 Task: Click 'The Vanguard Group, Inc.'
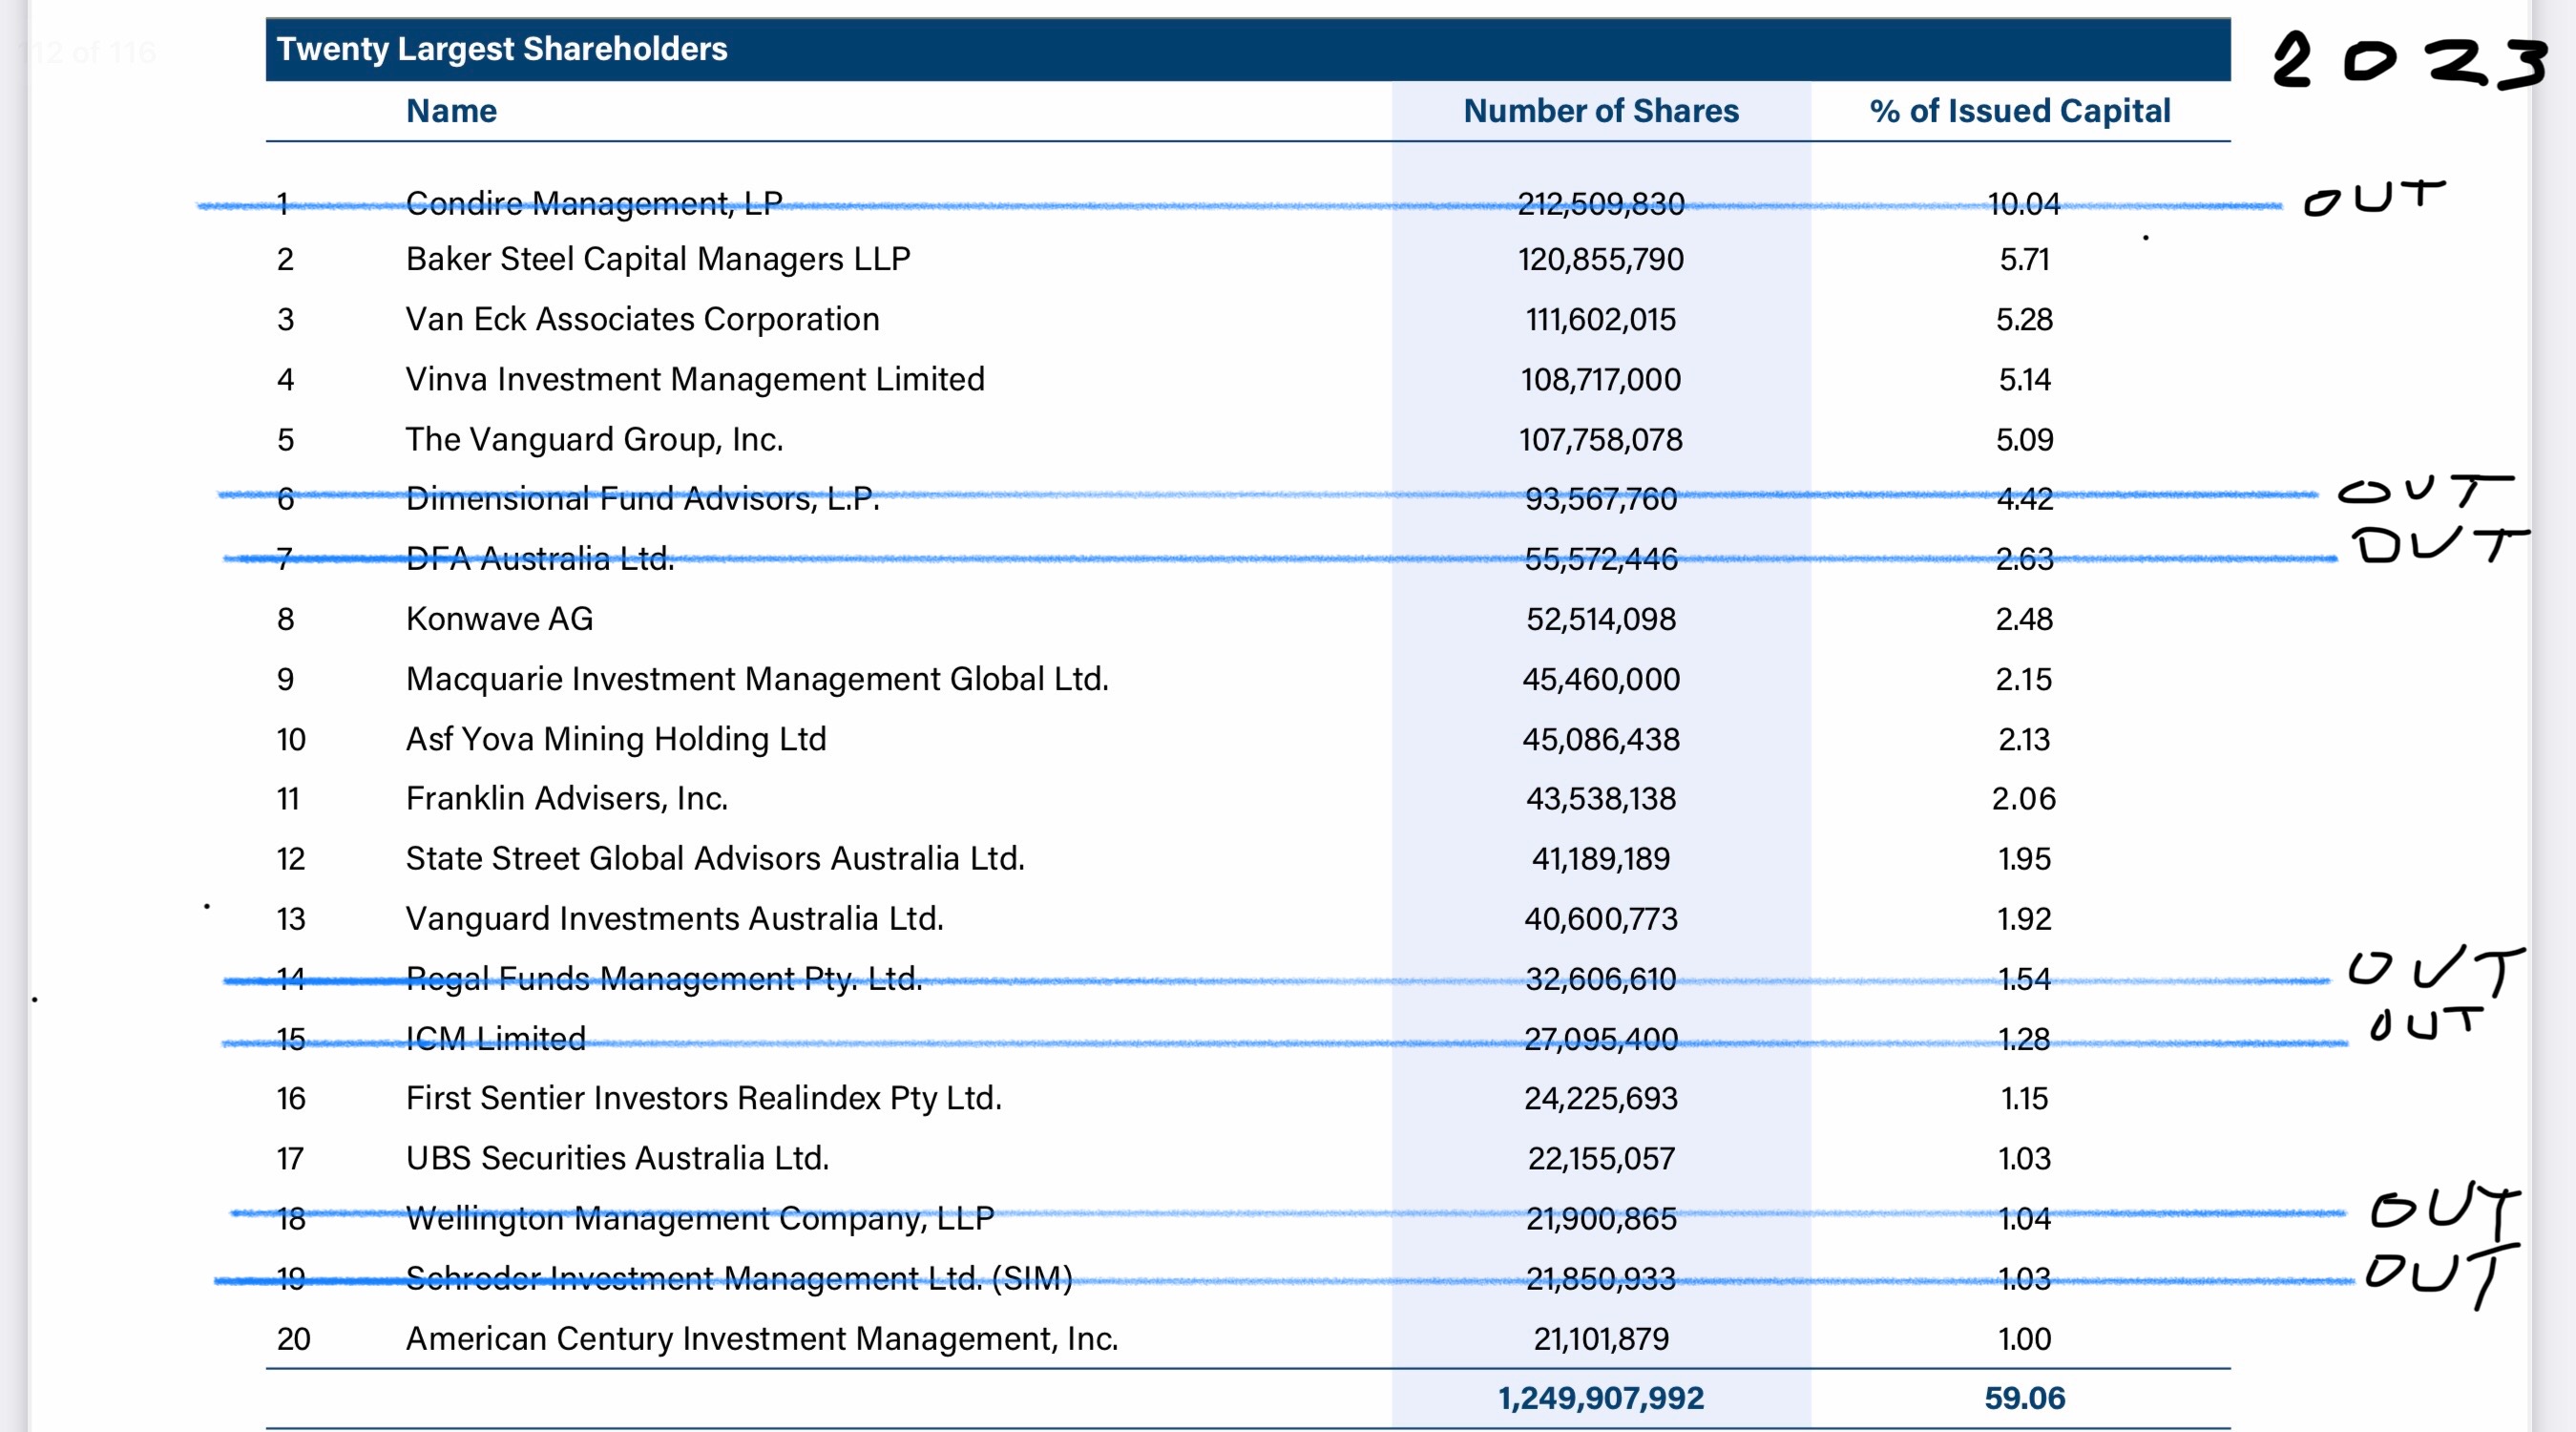tap(594, 439)
